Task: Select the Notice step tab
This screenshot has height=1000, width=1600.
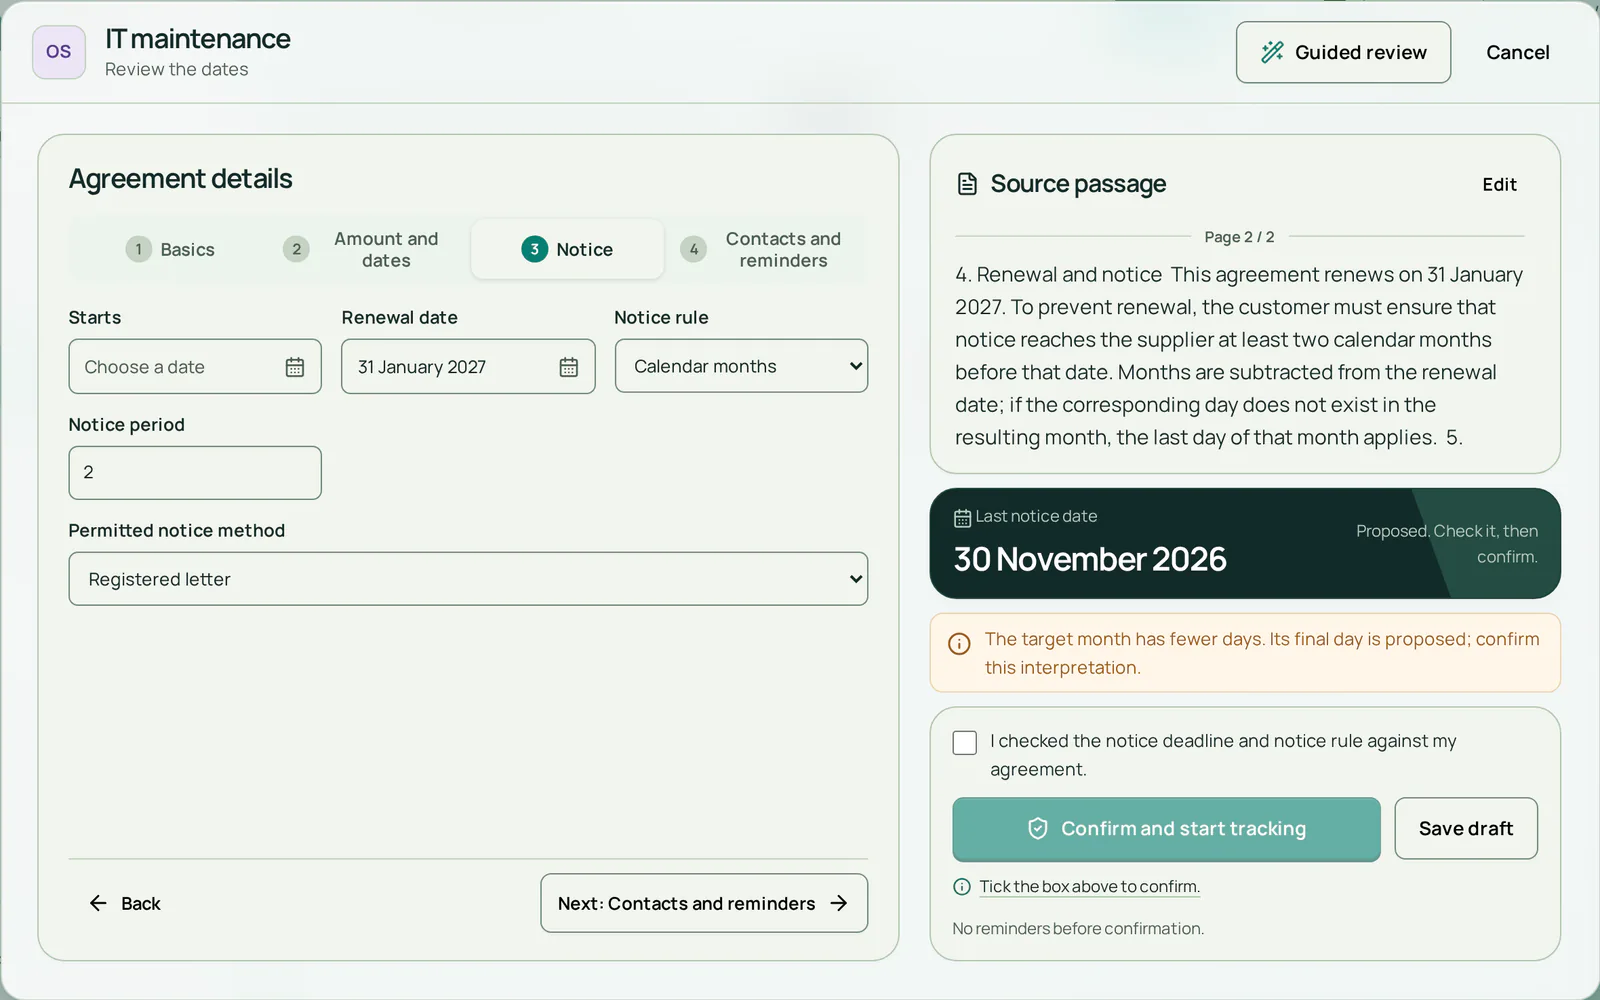Action: (567, 249)
